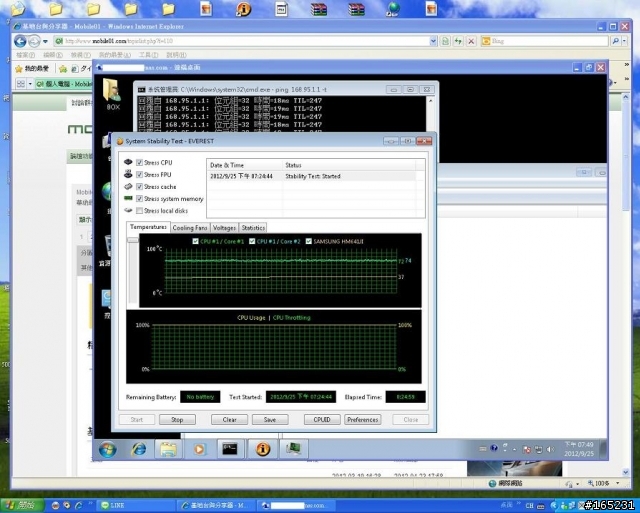Image resolution: width=640 pixels, height=513 pixels.
Task: Click Add to Favorites bar icon
Action: point(62,69)
